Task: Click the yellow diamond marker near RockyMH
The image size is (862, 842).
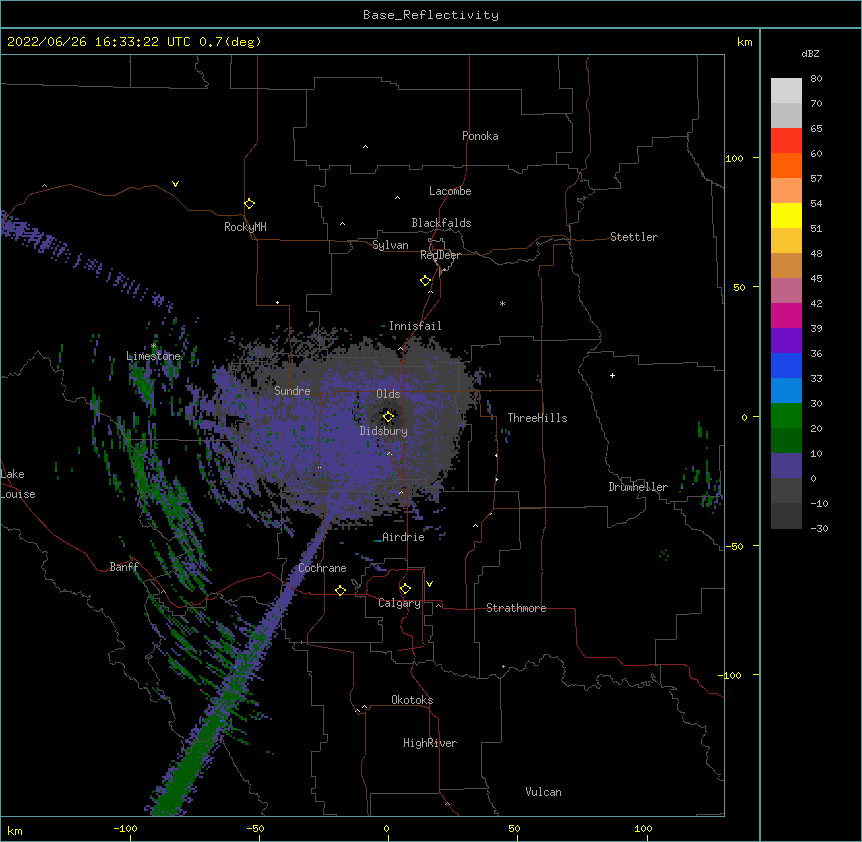Action: click(x=250, y=204)
